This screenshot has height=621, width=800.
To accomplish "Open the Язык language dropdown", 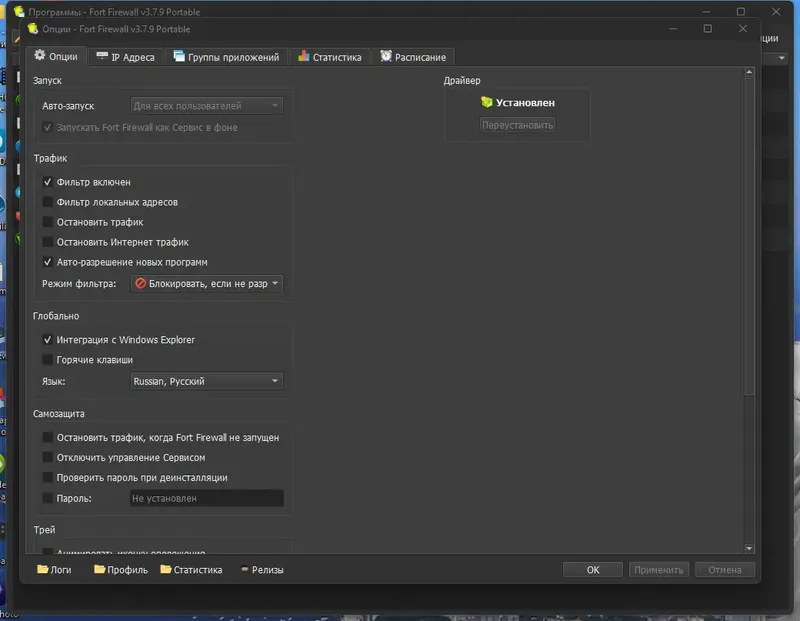I will click(207, 381).
